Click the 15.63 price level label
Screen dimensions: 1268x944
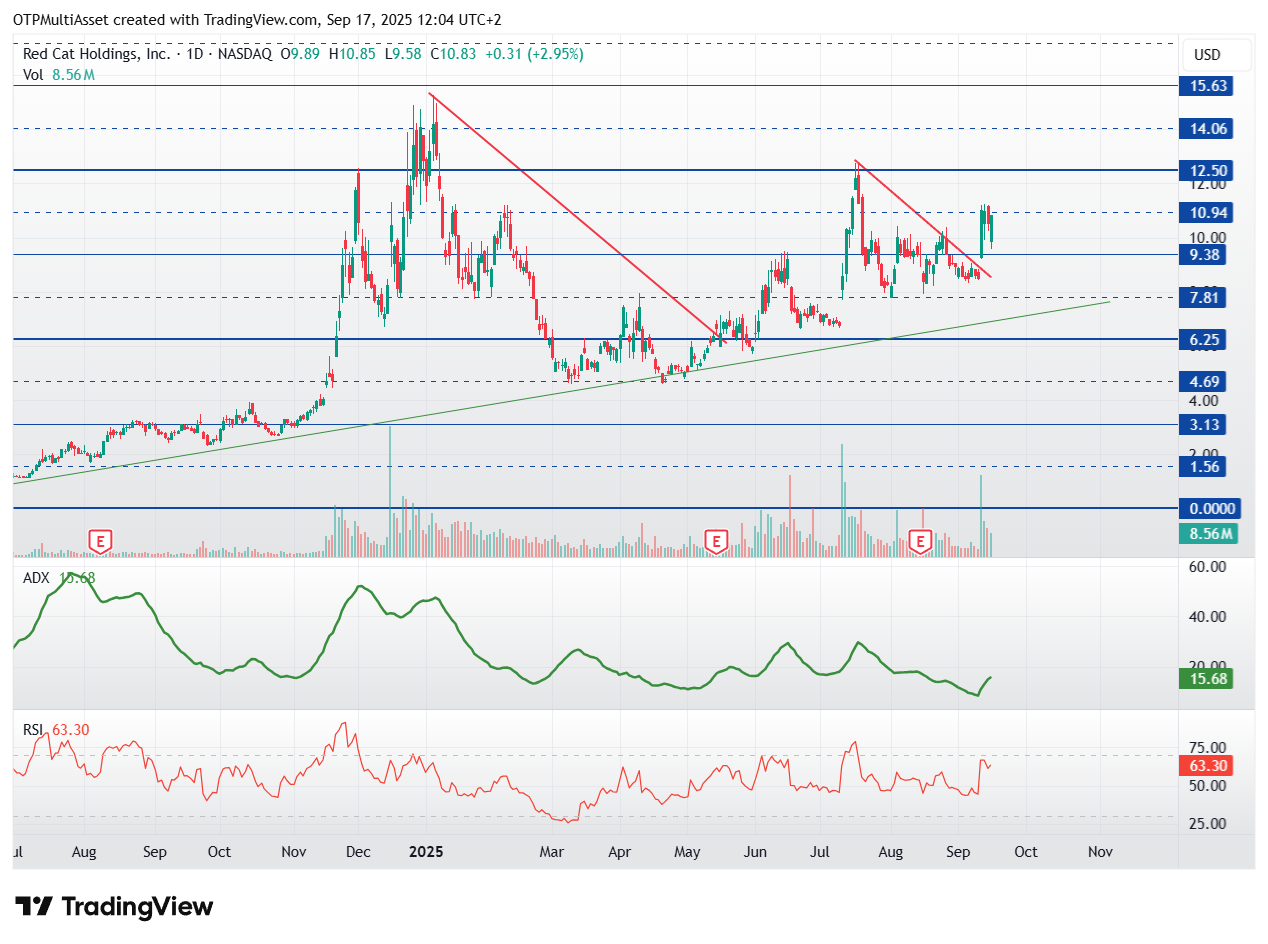1208,86
